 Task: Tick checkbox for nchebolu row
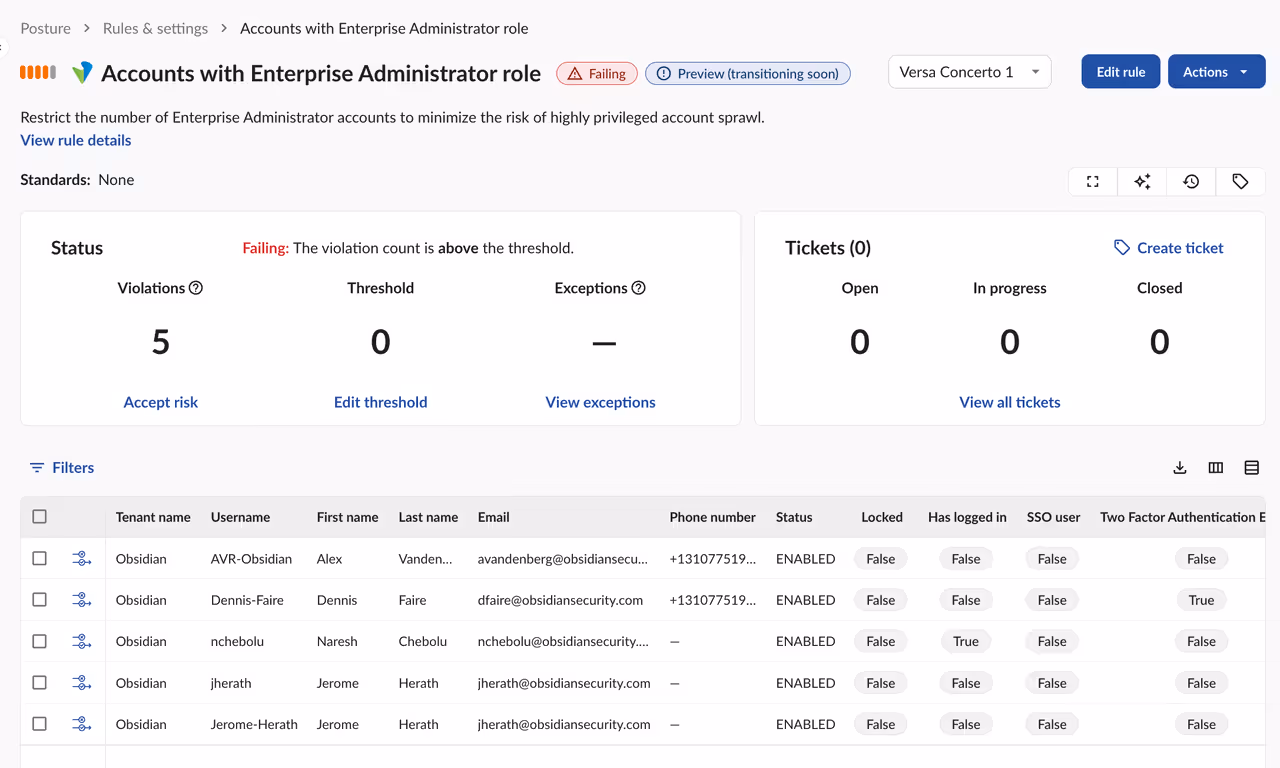[40, 641]
